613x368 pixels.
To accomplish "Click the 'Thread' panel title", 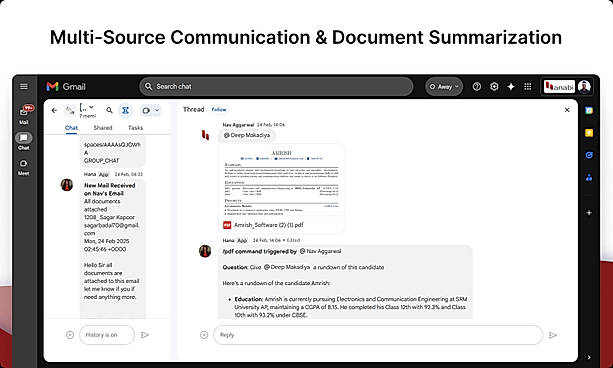I will tap(194, 110).
